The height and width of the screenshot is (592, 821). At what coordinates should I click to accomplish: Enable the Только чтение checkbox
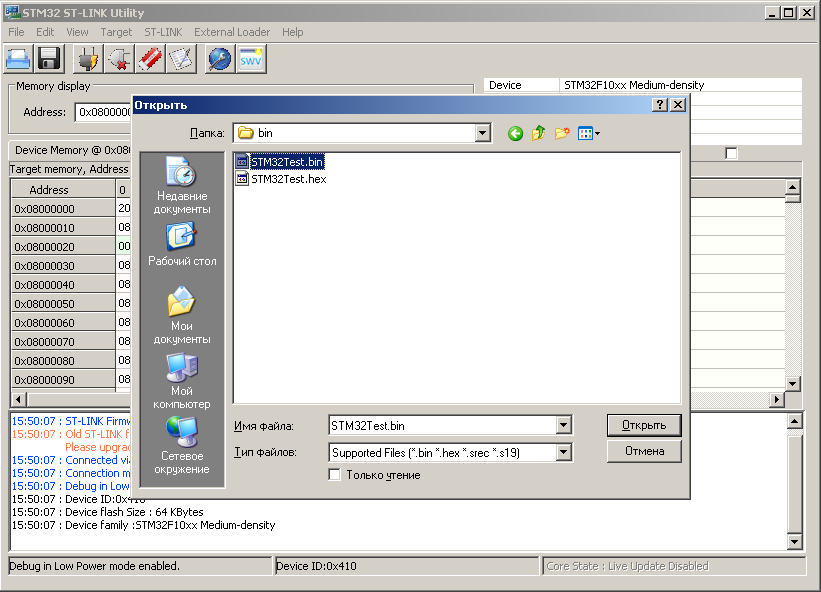[335, 475]
